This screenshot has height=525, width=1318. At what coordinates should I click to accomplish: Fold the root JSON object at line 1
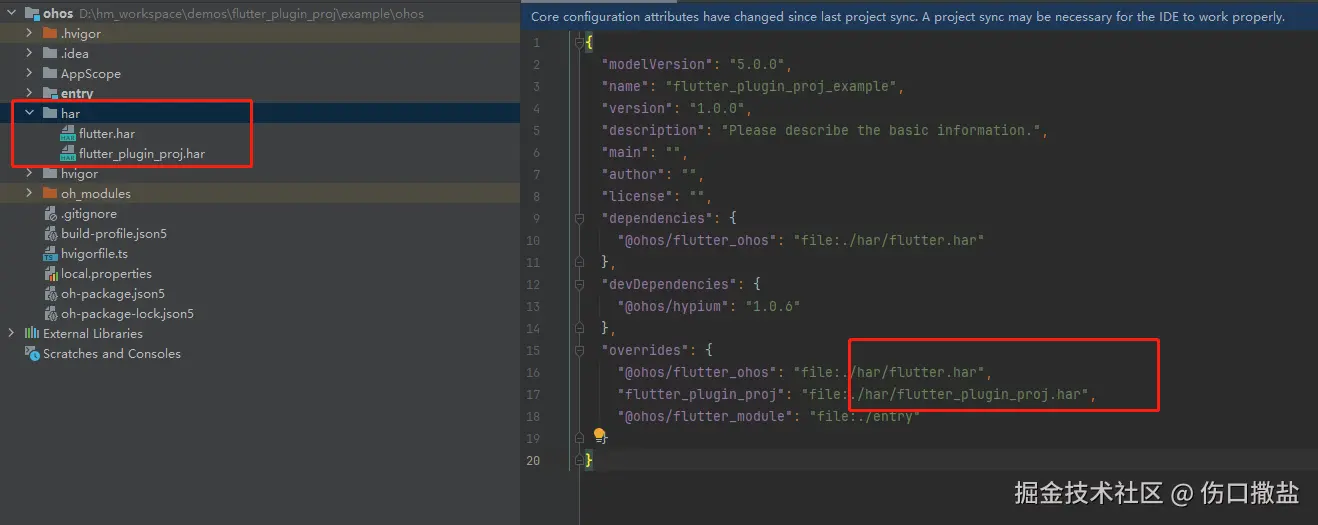point(579,42)
